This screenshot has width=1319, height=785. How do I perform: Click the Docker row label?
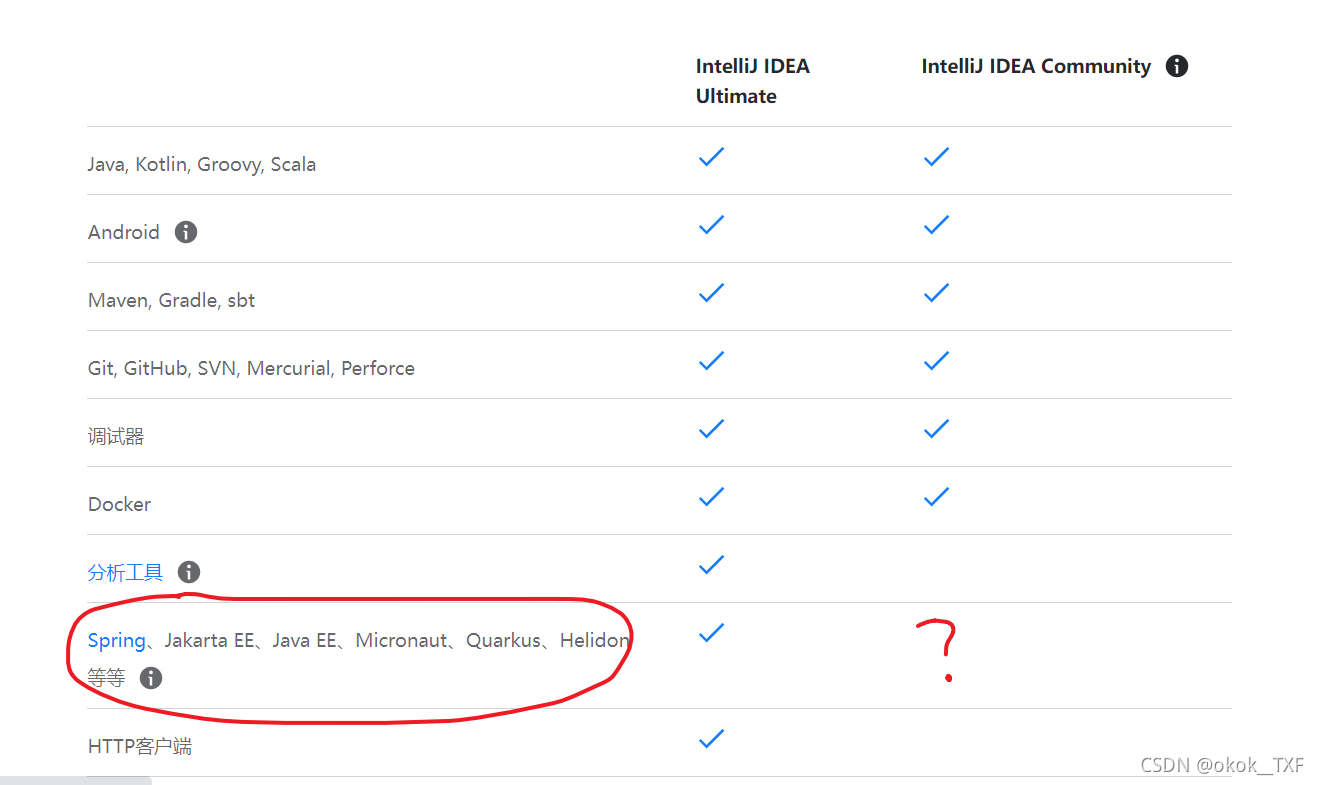[119, 504]
